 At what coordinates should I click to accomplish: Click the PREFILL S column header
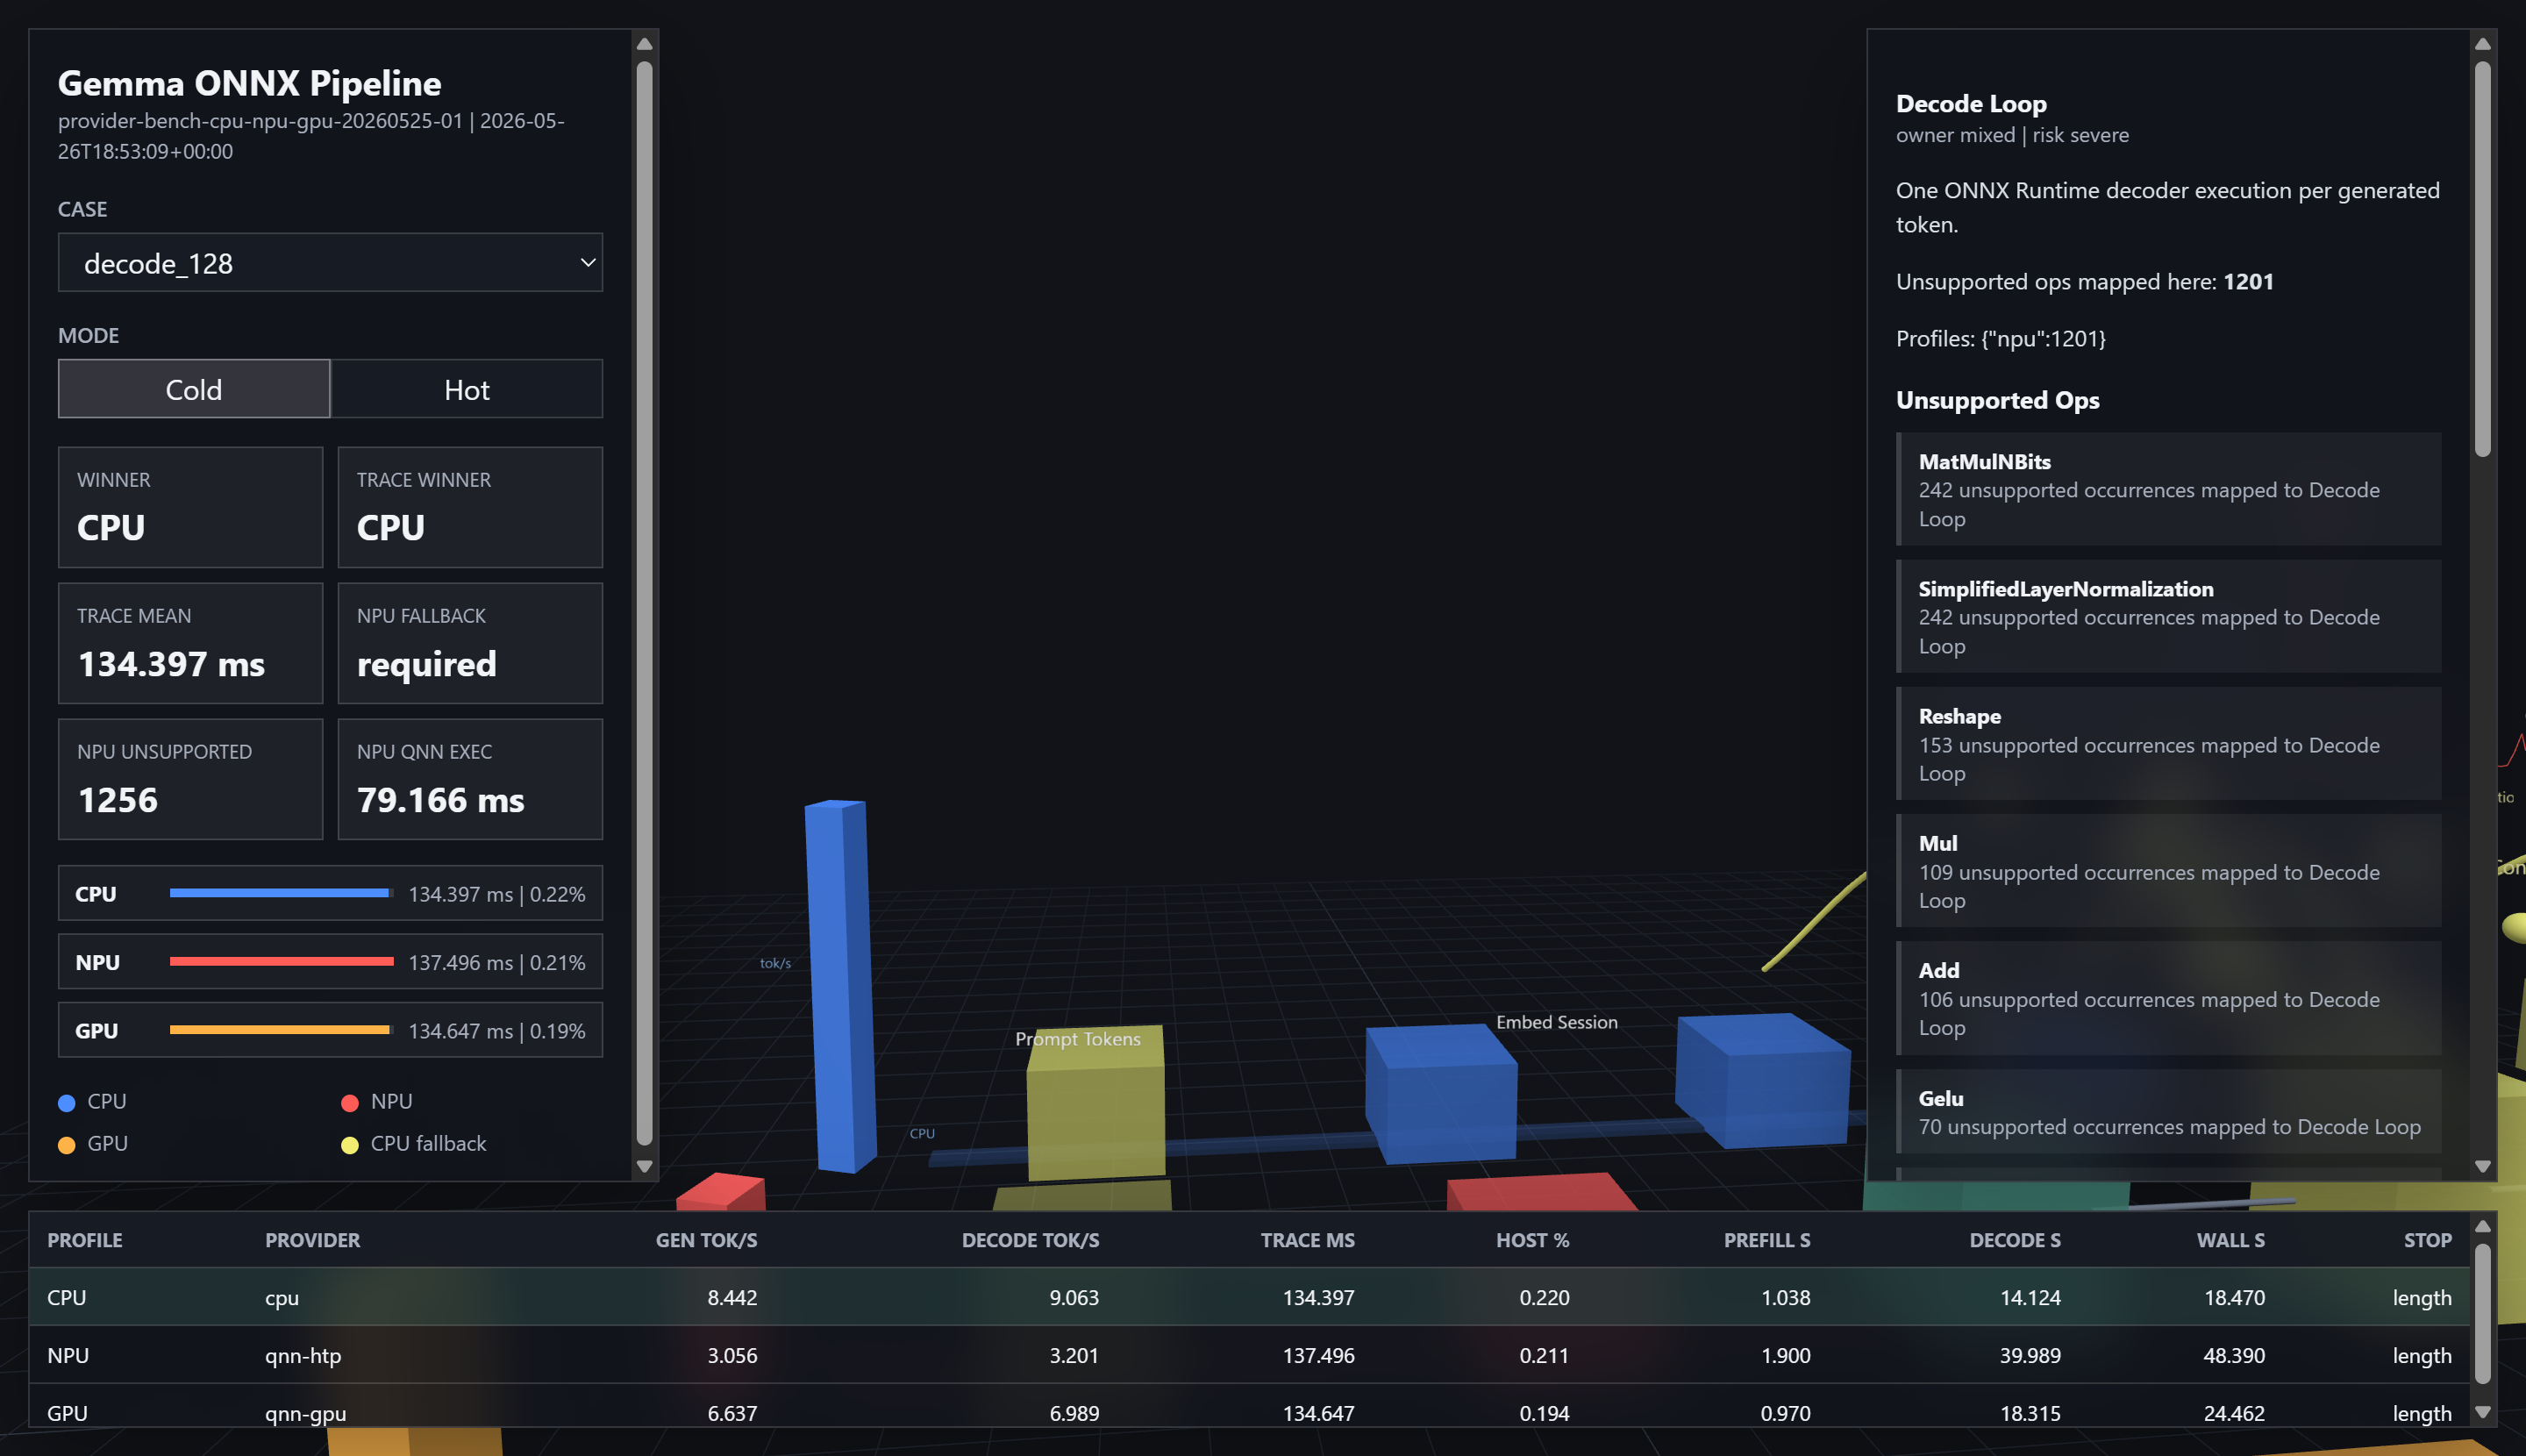tap(1767, 1240)
